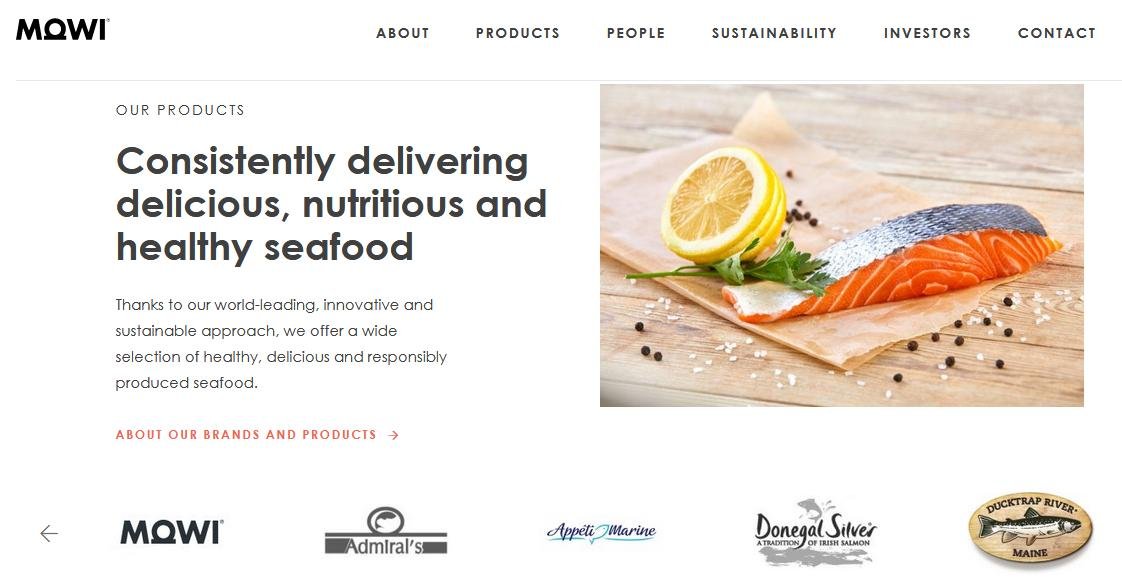This screenshot has width=1122, height=587.
Task: Open the Admiral's brand logo
Action: click(386, 531)
